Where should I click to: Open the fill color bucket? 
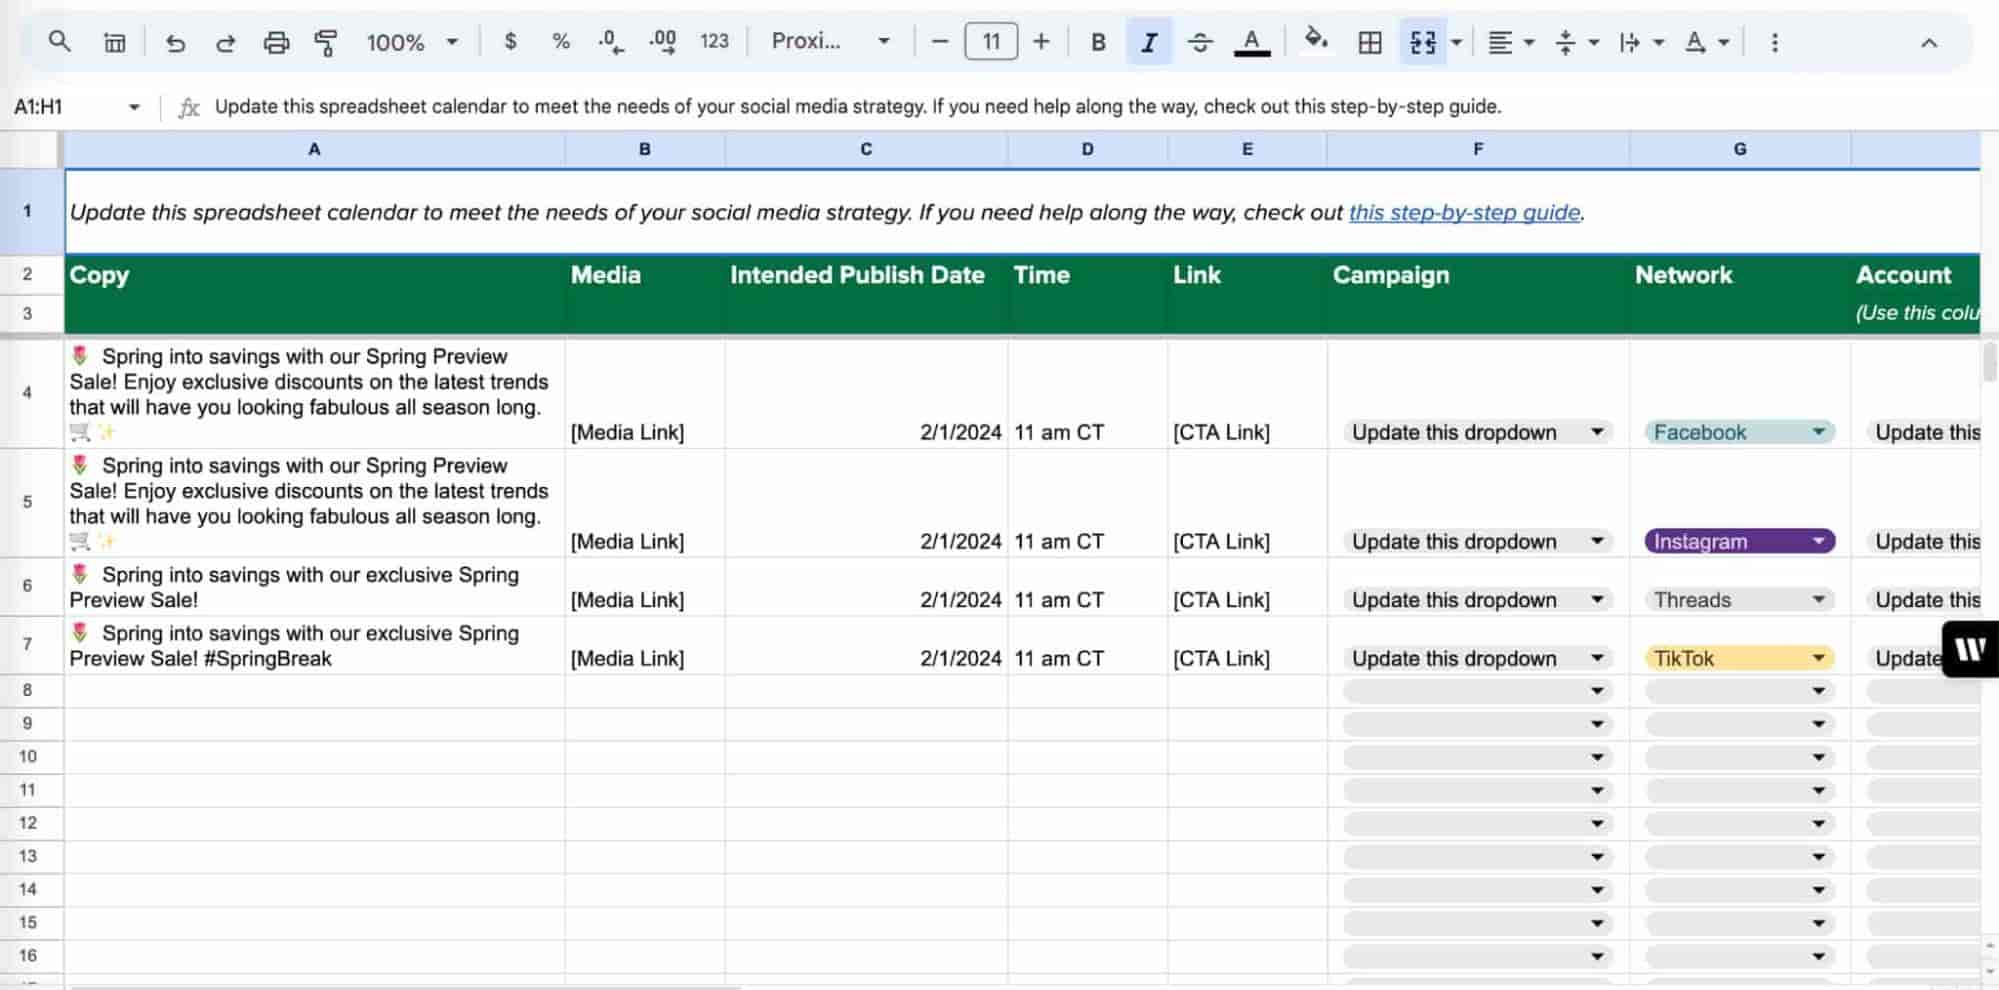tap(1316, 40)
